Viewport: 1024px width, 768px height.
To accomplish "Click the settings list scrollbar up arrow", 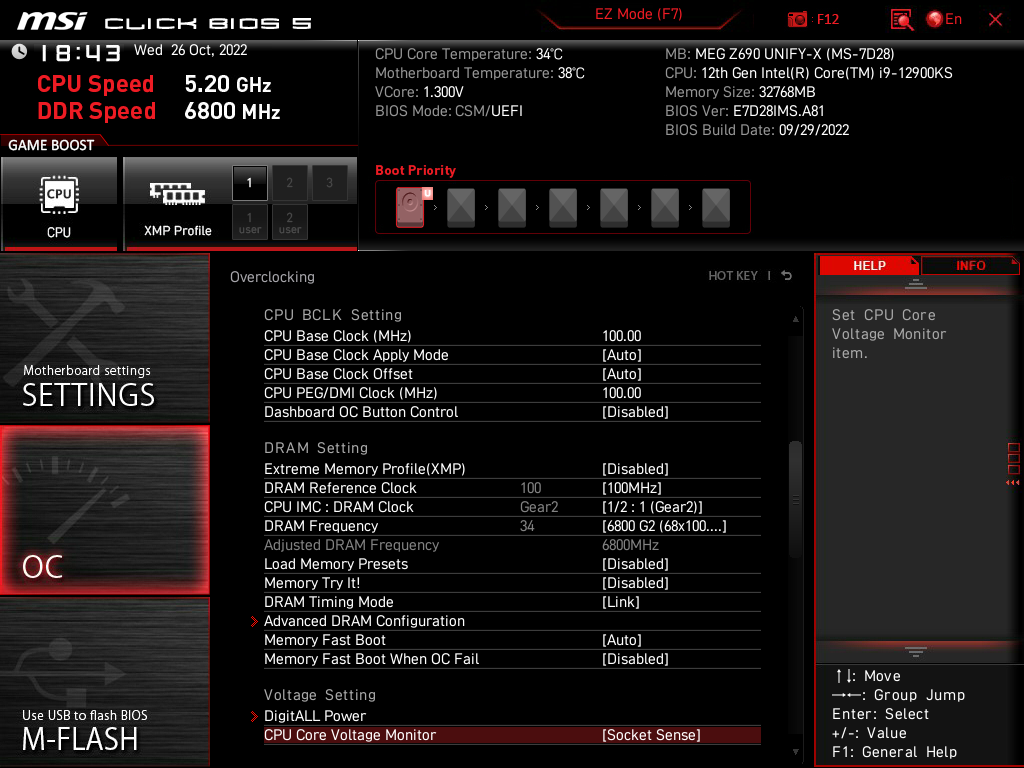I will 795,319.
